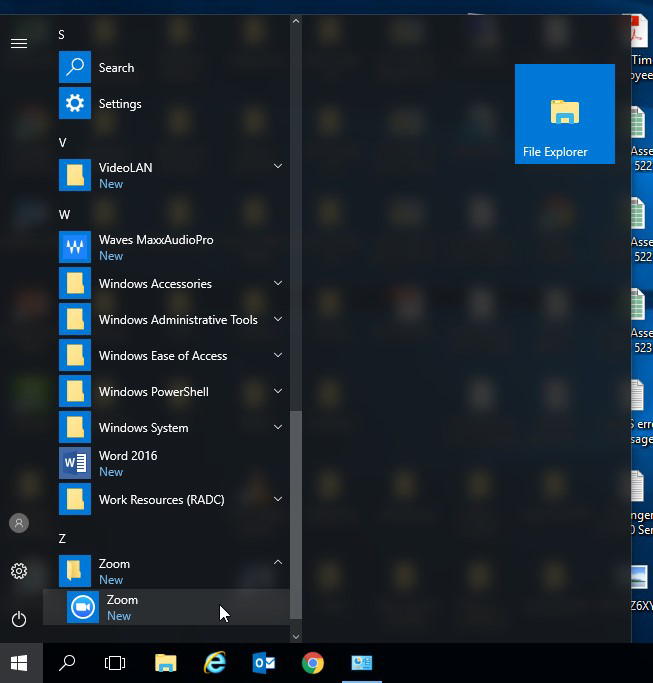Open Task View on the taskbar
The image size is (653, 683).
tap(115, 663)
